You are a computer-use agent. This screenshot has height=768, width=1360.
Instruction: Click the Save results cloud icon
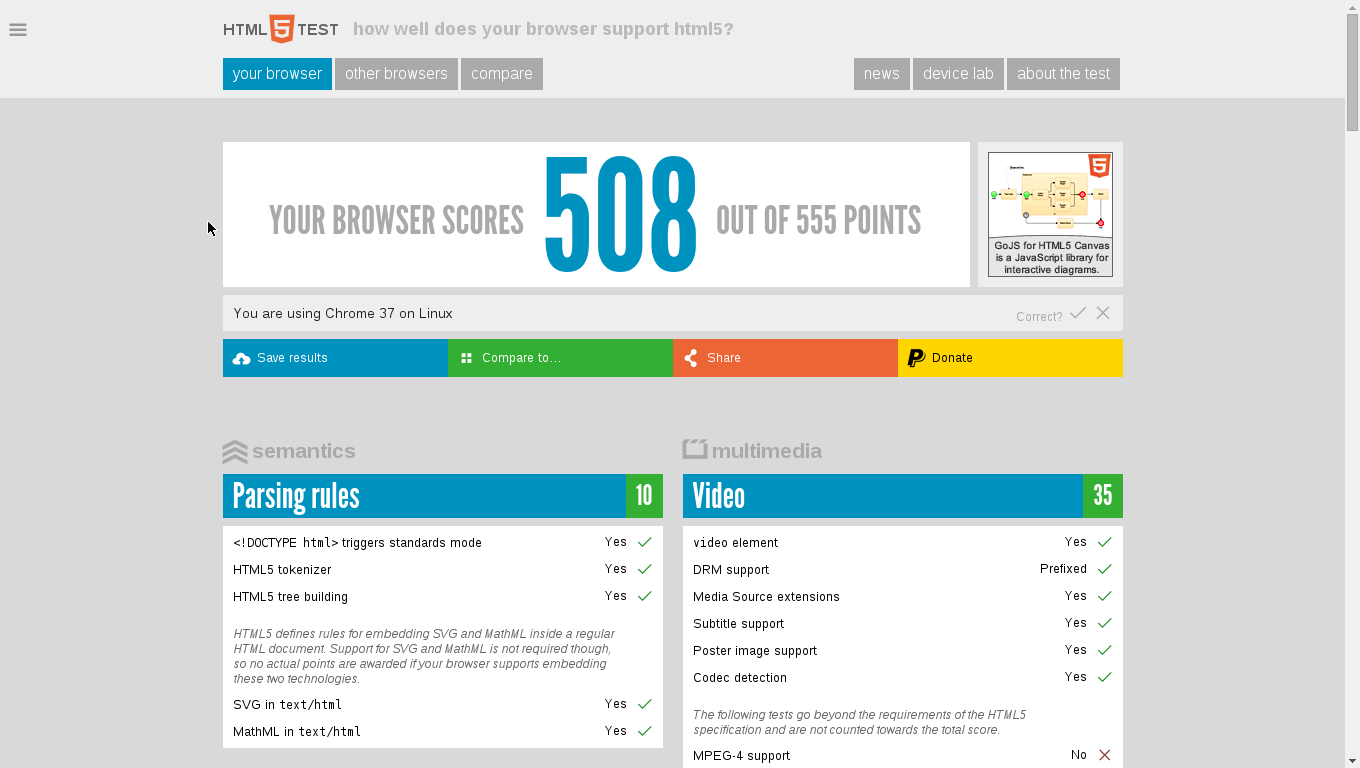pyautogui.click(x=241, y=358)
